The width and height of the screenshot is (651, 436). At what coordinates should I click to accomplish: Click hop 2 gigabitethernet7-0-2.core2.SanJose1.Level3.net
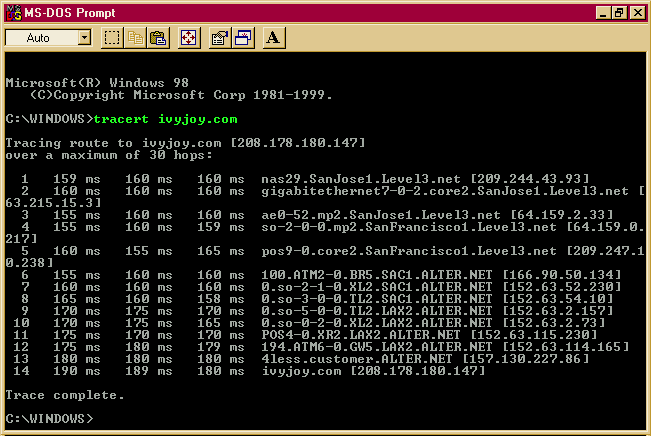[x=445, y=191]
